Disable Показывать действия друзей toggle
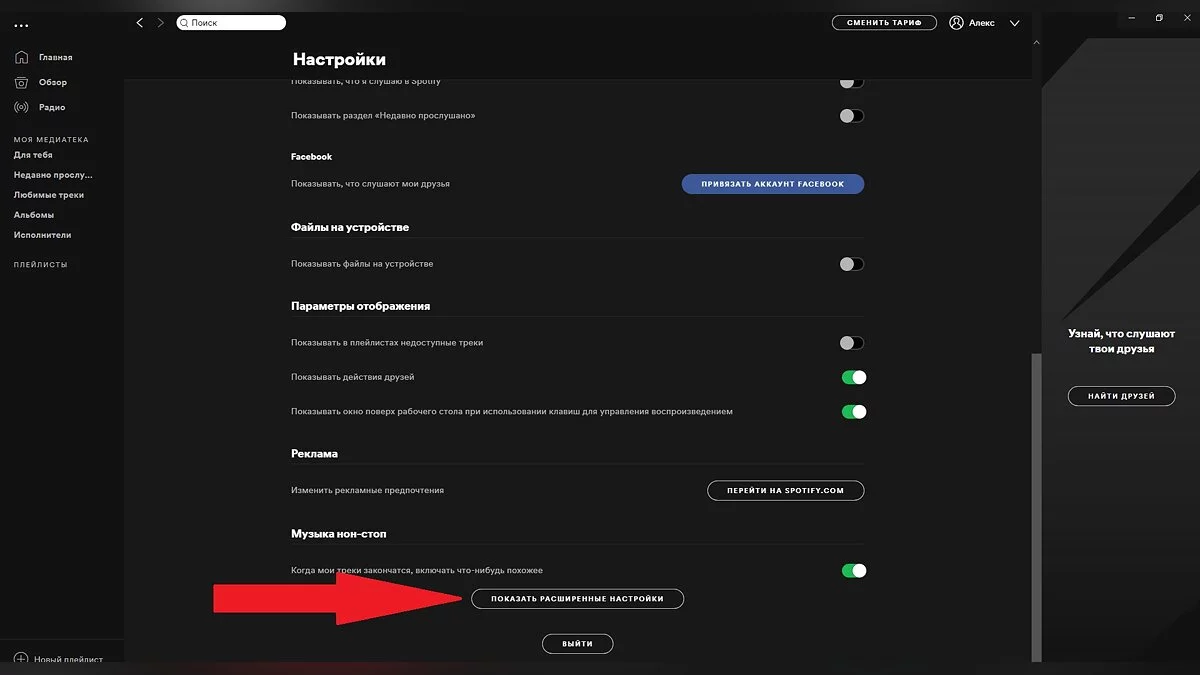 point(853,377)
